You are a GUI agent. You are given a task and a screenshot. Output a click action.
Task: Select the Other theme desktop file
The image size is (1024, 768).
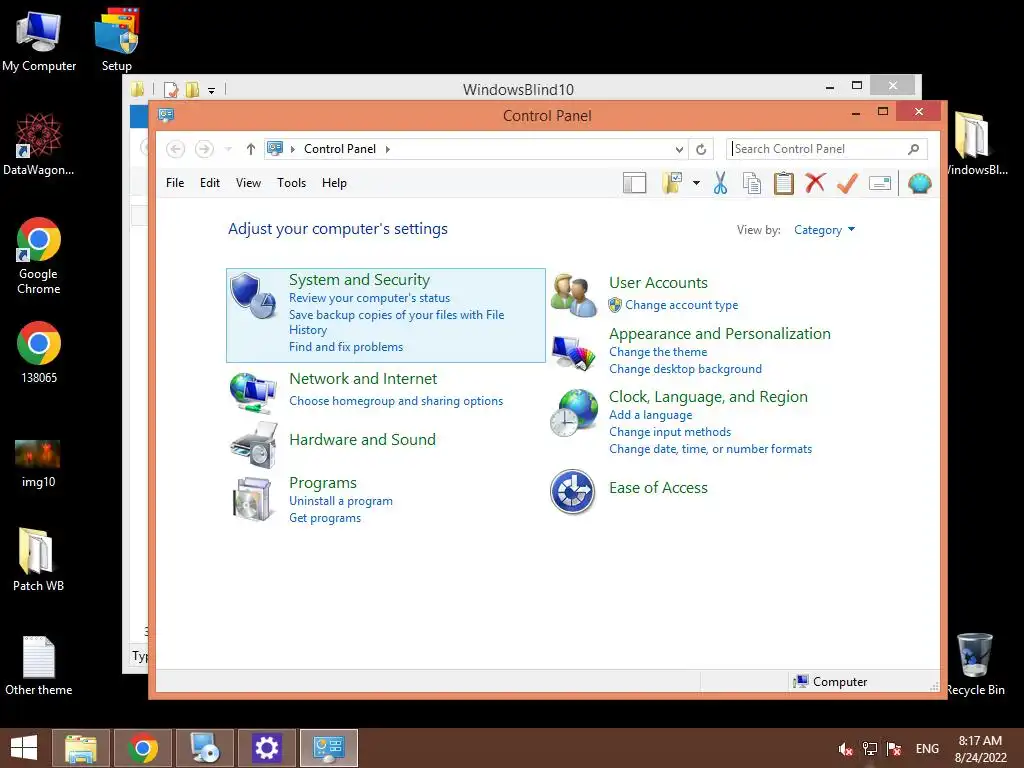pyautogui.click(x=39, y=665)
